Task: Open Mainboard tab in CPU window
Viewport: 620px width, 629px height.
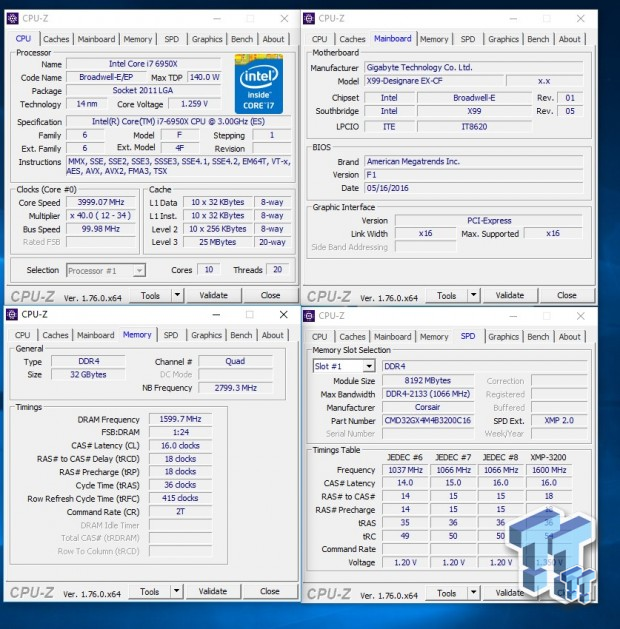Action: [96, 39]
